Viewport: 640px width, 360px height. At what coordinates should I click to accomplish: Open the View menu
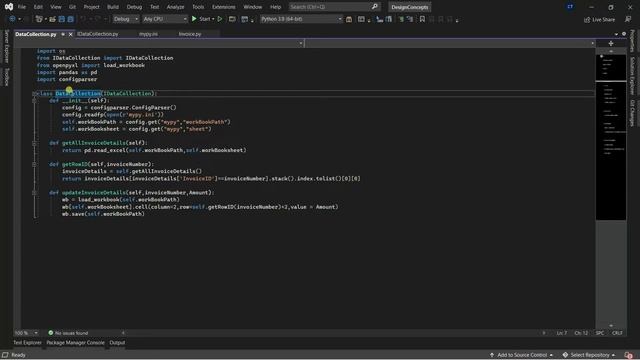coord(56,7)
